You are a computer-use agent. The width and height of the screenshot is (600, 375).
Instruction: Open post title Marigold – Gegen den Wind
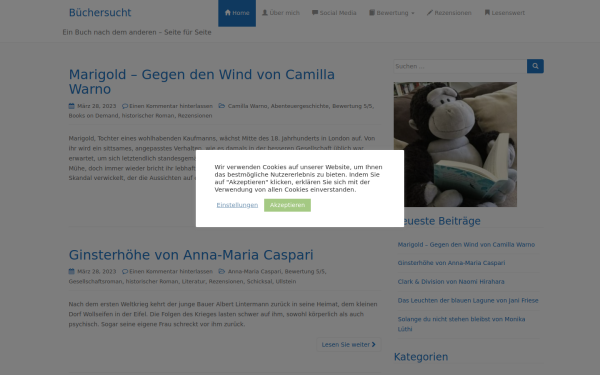[x=202, y=82]
